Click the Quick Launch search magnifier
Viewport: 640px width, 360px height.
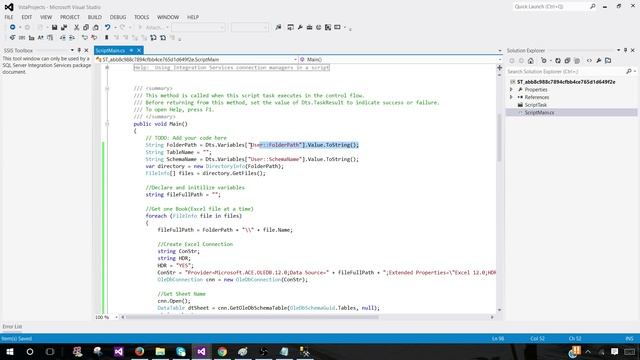[x=593, y=7]
